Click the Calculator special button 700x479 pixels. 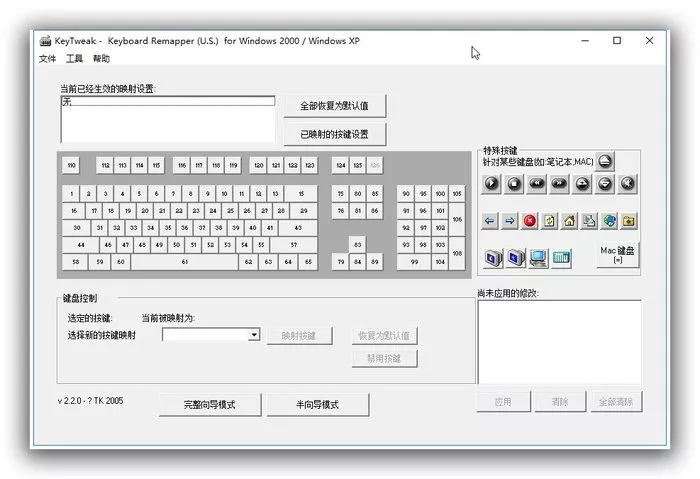pos(561,258)
